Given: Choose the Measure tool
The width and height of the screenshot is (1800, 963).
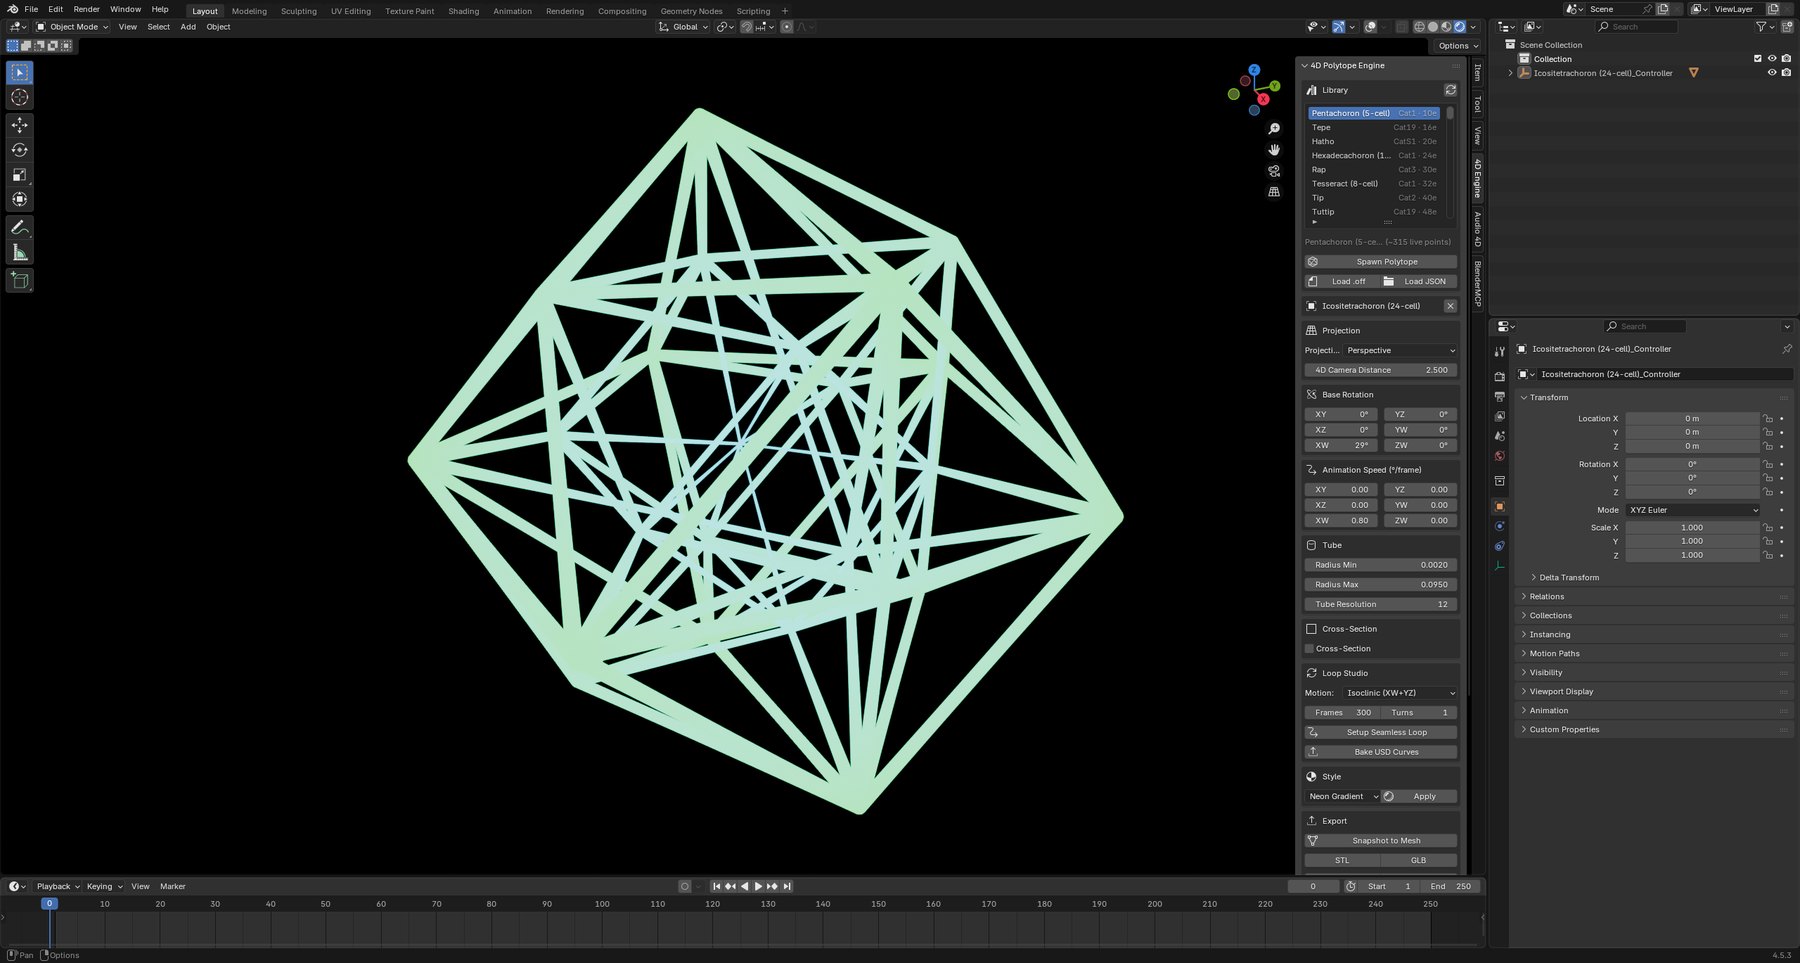Looking at the screenshot, I should 20,253.
